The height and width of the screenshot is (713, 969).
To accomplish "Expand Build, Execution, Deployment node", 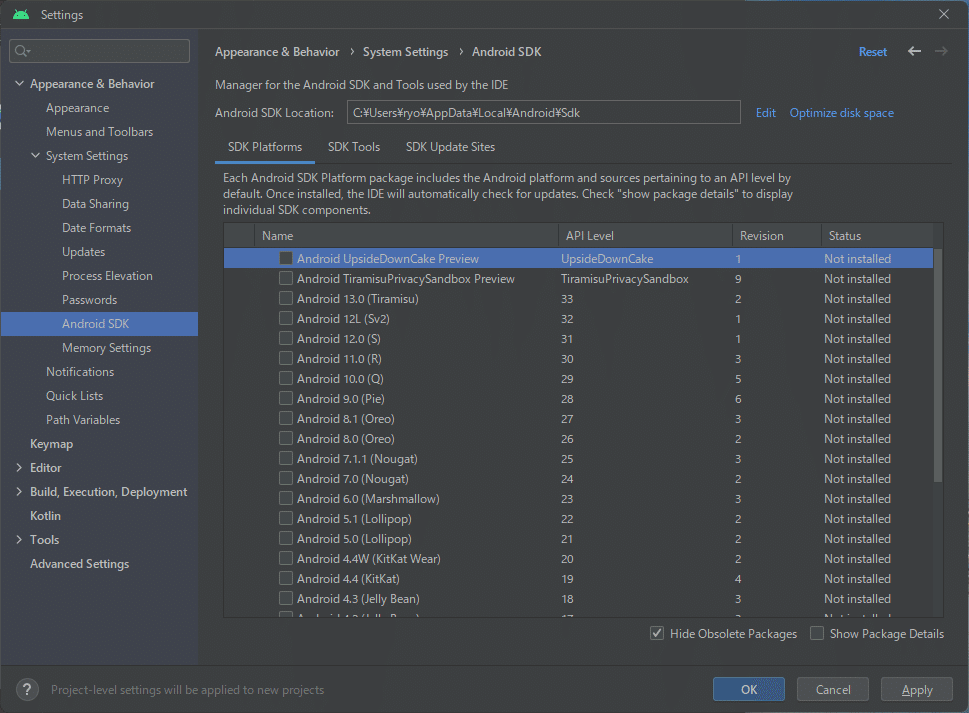I will pos(19,492).
